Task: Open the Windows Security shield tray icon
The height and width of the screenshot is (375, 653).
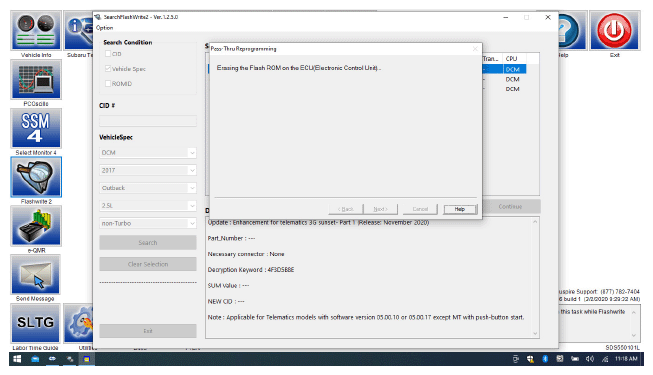Action: (x=530, y=359)
